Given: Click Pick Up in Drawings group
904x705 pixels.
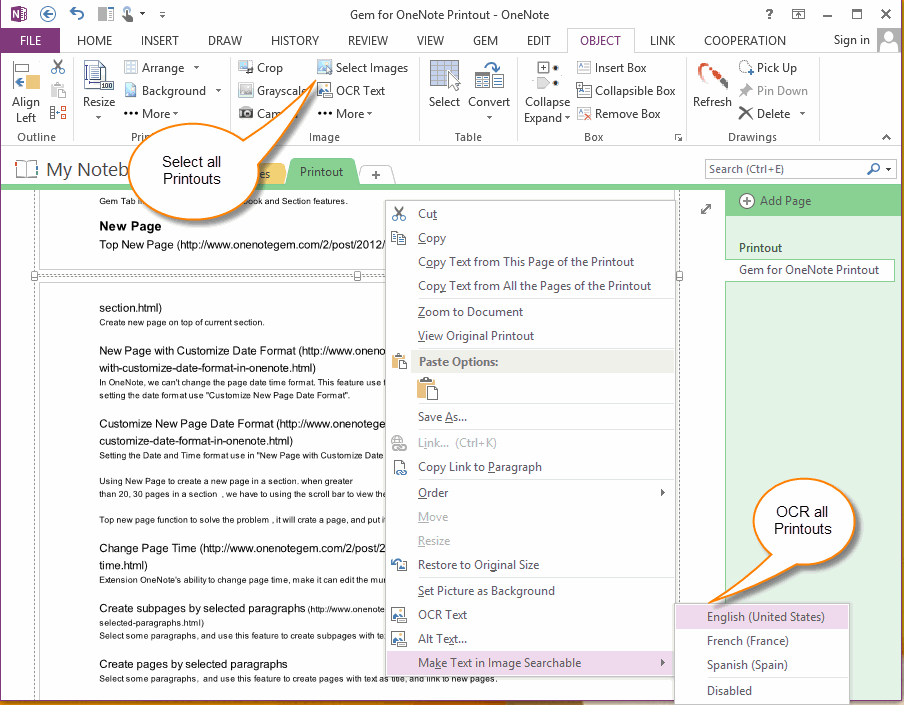Looking at the screenshot, I should tap(767, 67).
